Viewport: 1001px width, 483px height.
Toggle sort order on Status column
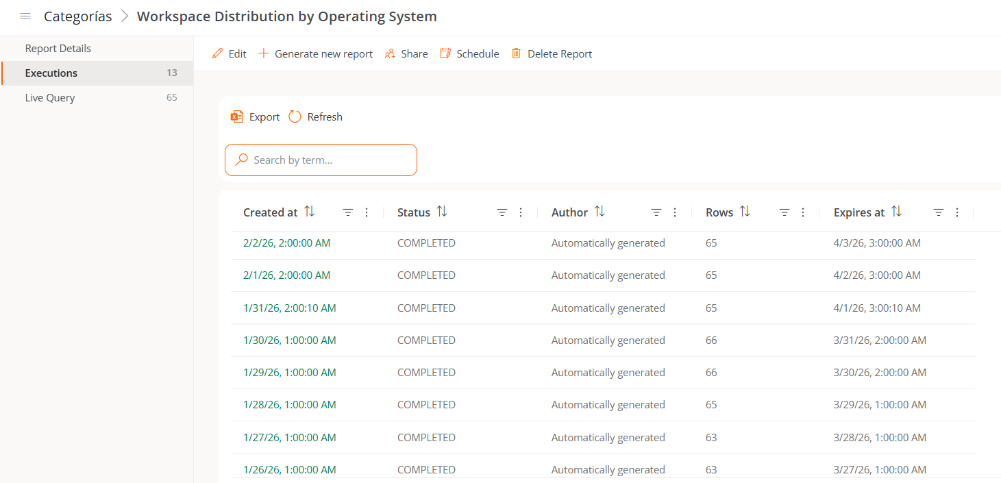coord(442,212)
